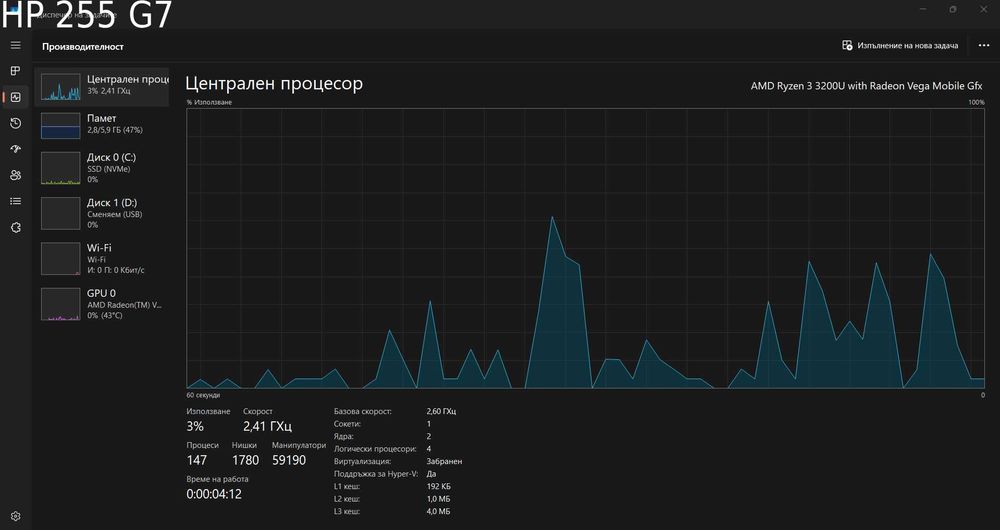Open the Users page icon
This screenshot has height=530, width=1000.
(x=16, y=175)
